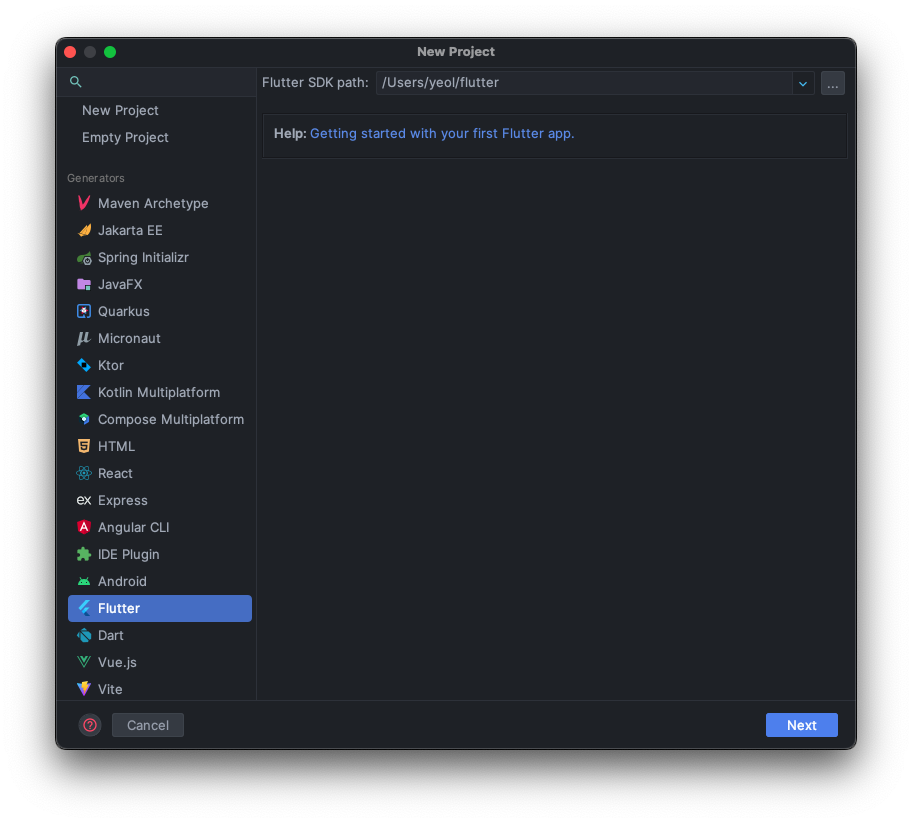
Task: Select New Project in the sidebar
Action: pos(120,111)
